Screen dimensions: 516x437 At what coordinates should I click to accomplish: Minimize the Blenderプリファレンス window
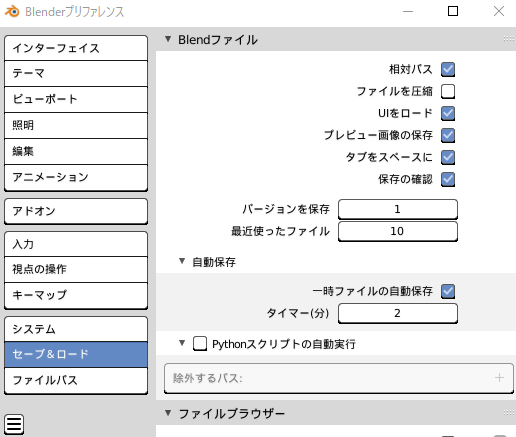tap(408, 11)
